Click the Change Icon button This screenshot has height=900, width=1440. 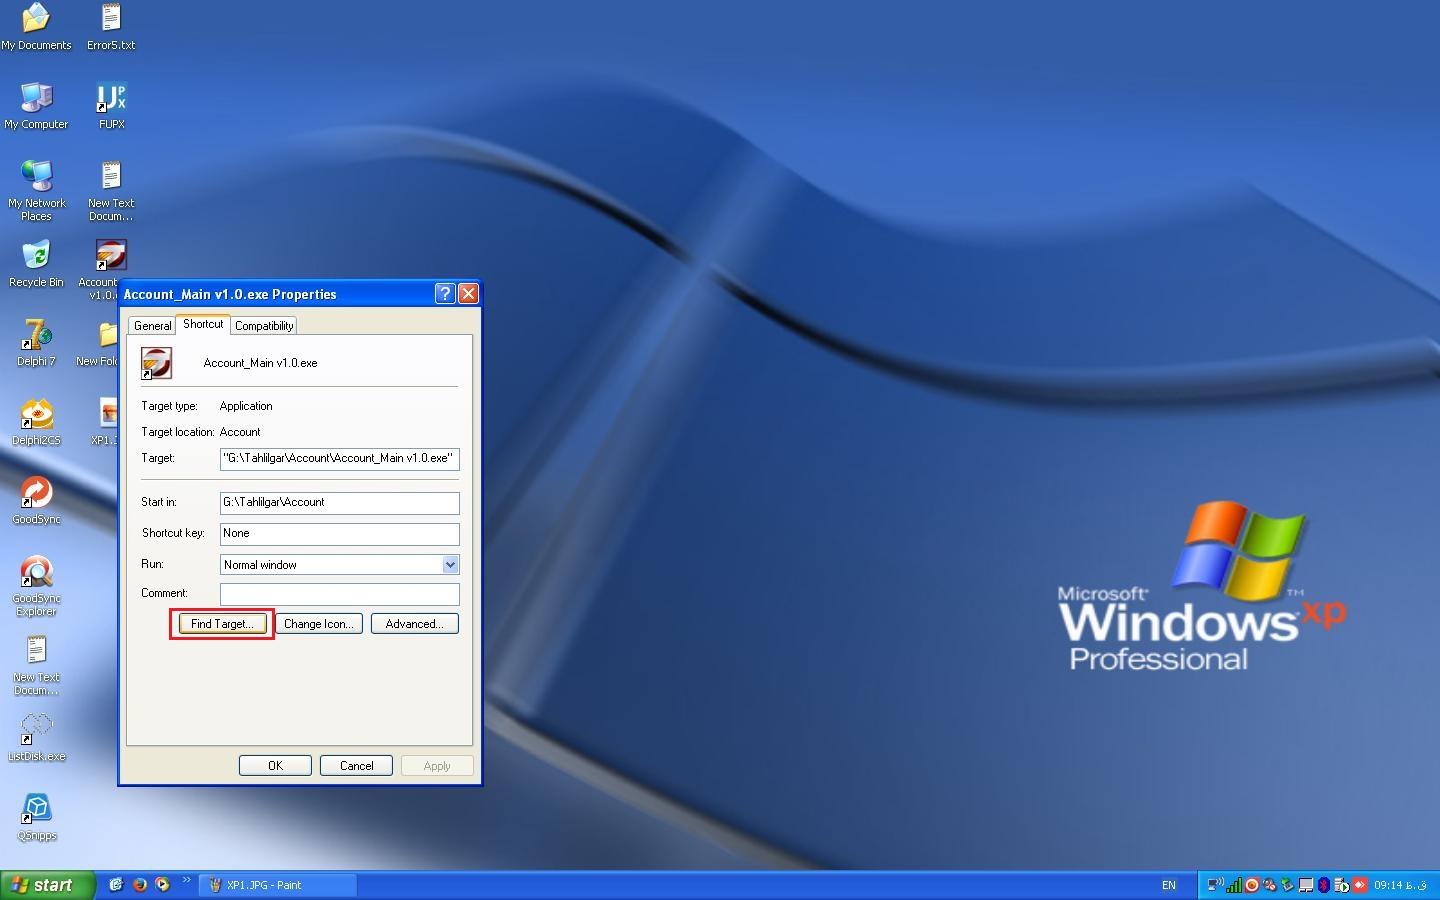(x=319, y=624)
